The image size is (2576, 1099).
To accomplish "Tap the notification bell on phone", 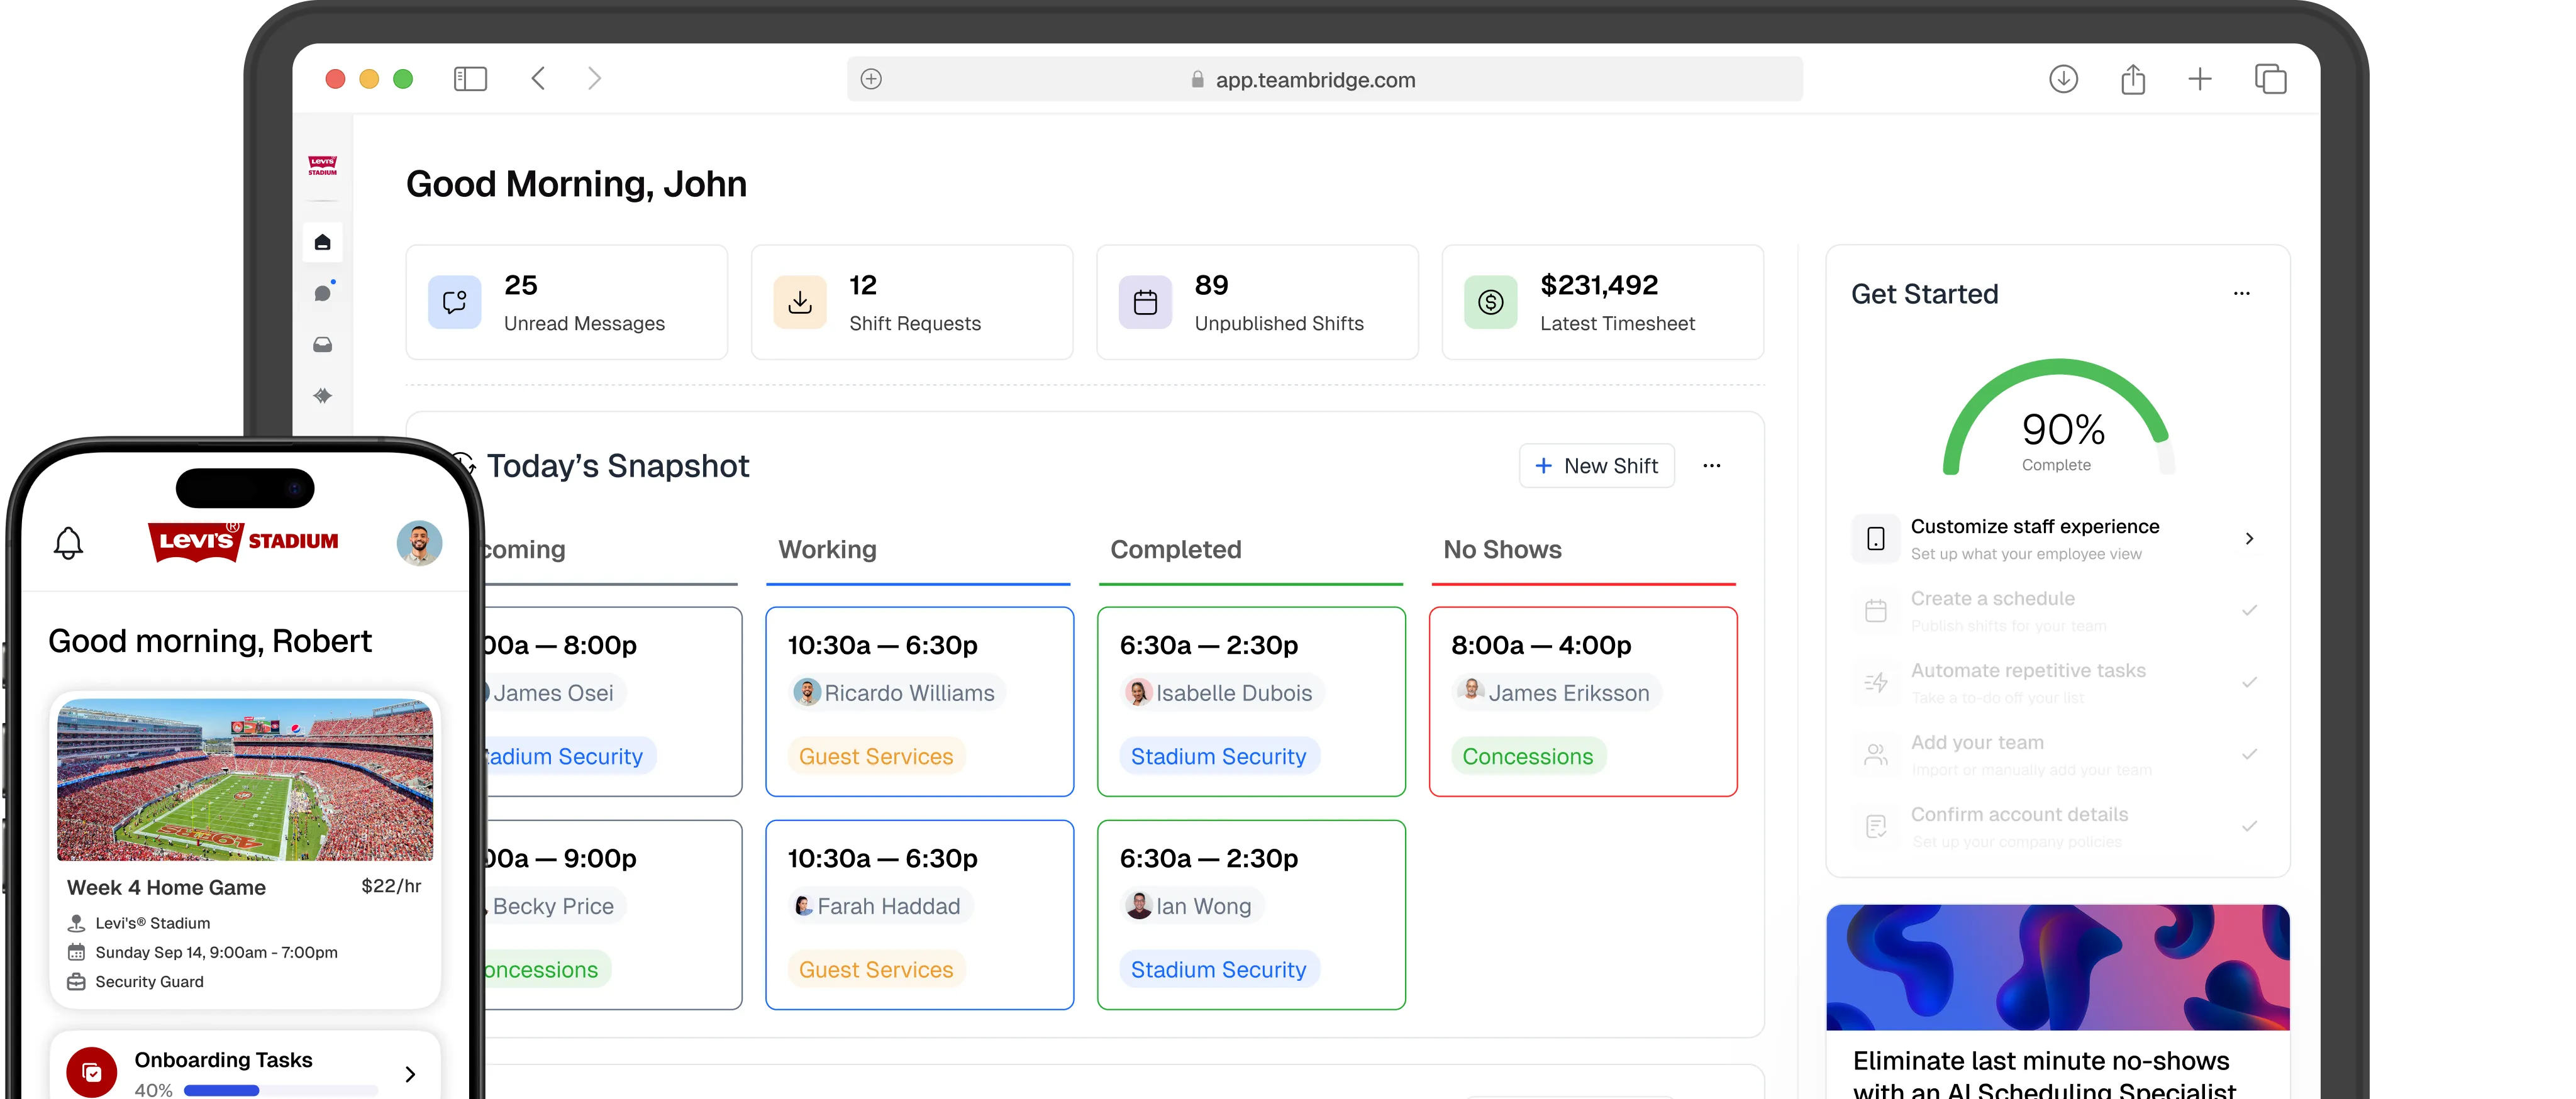I will (68, 543).
